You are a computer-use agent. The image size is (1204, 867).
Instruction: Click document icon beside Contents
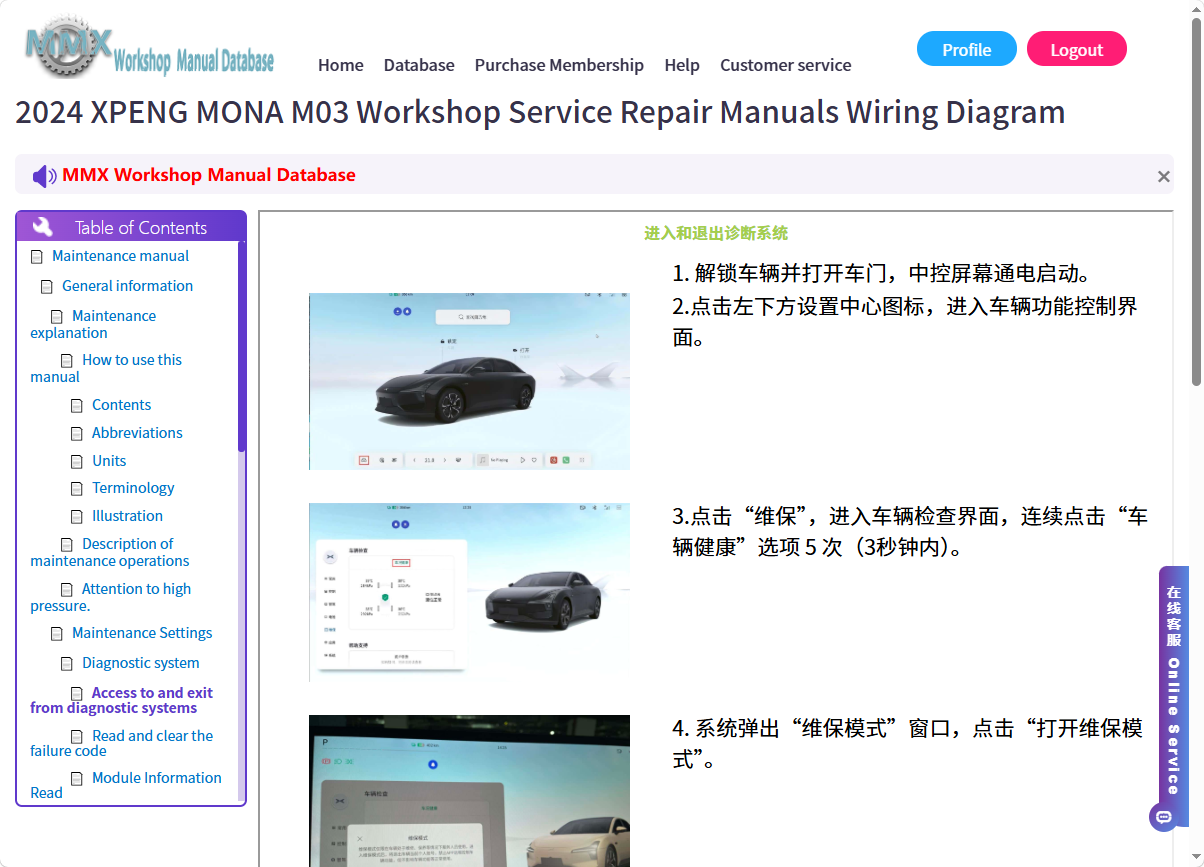coord(77,406)
